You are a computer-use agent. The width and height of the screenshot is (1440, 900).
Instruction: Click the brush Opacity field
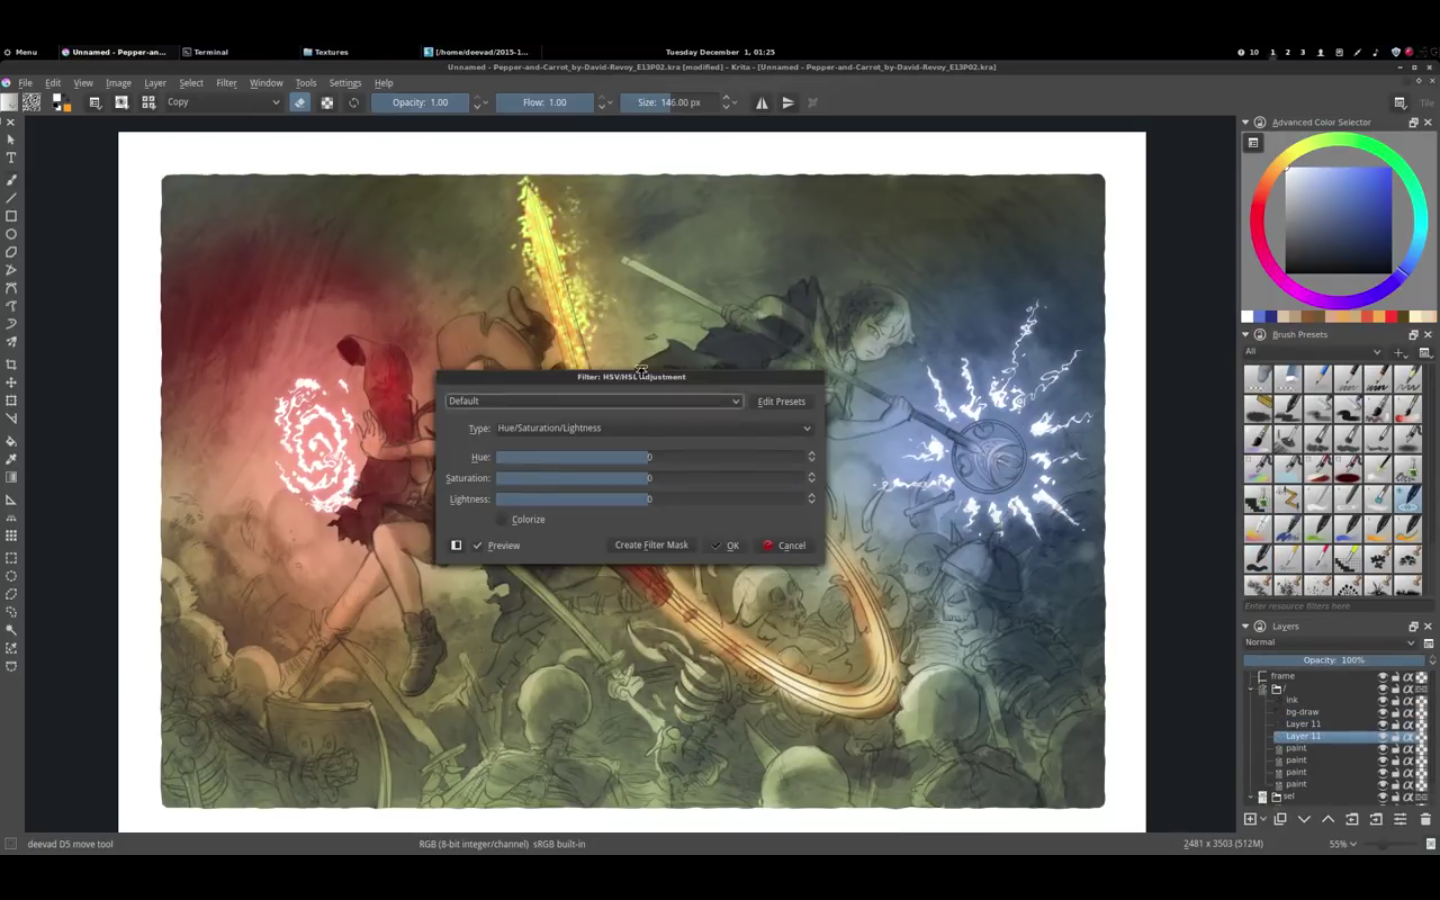(420, 102)
